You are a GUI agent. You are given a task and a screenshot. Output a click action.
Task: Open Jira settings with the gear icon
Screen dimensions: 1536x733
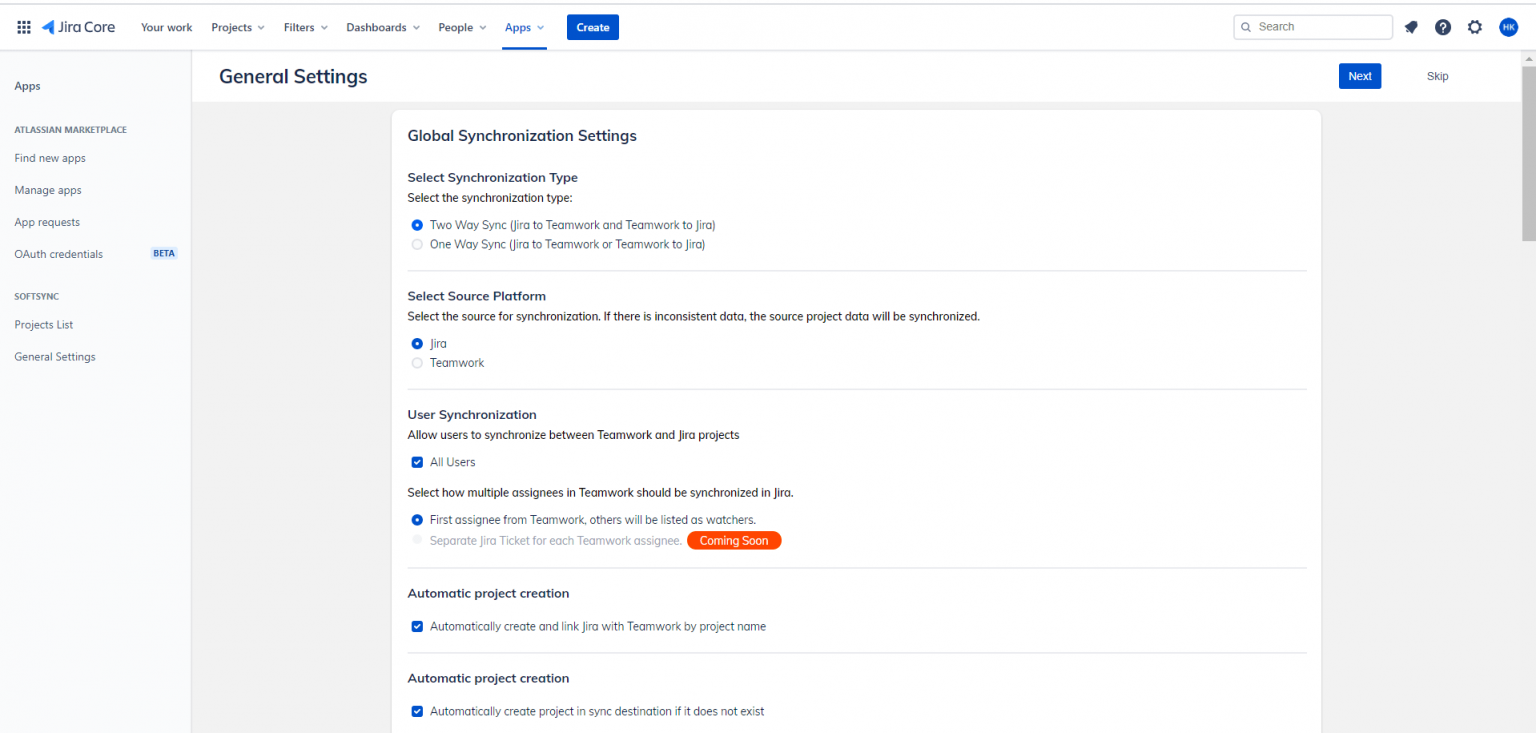pos(1474,27)
